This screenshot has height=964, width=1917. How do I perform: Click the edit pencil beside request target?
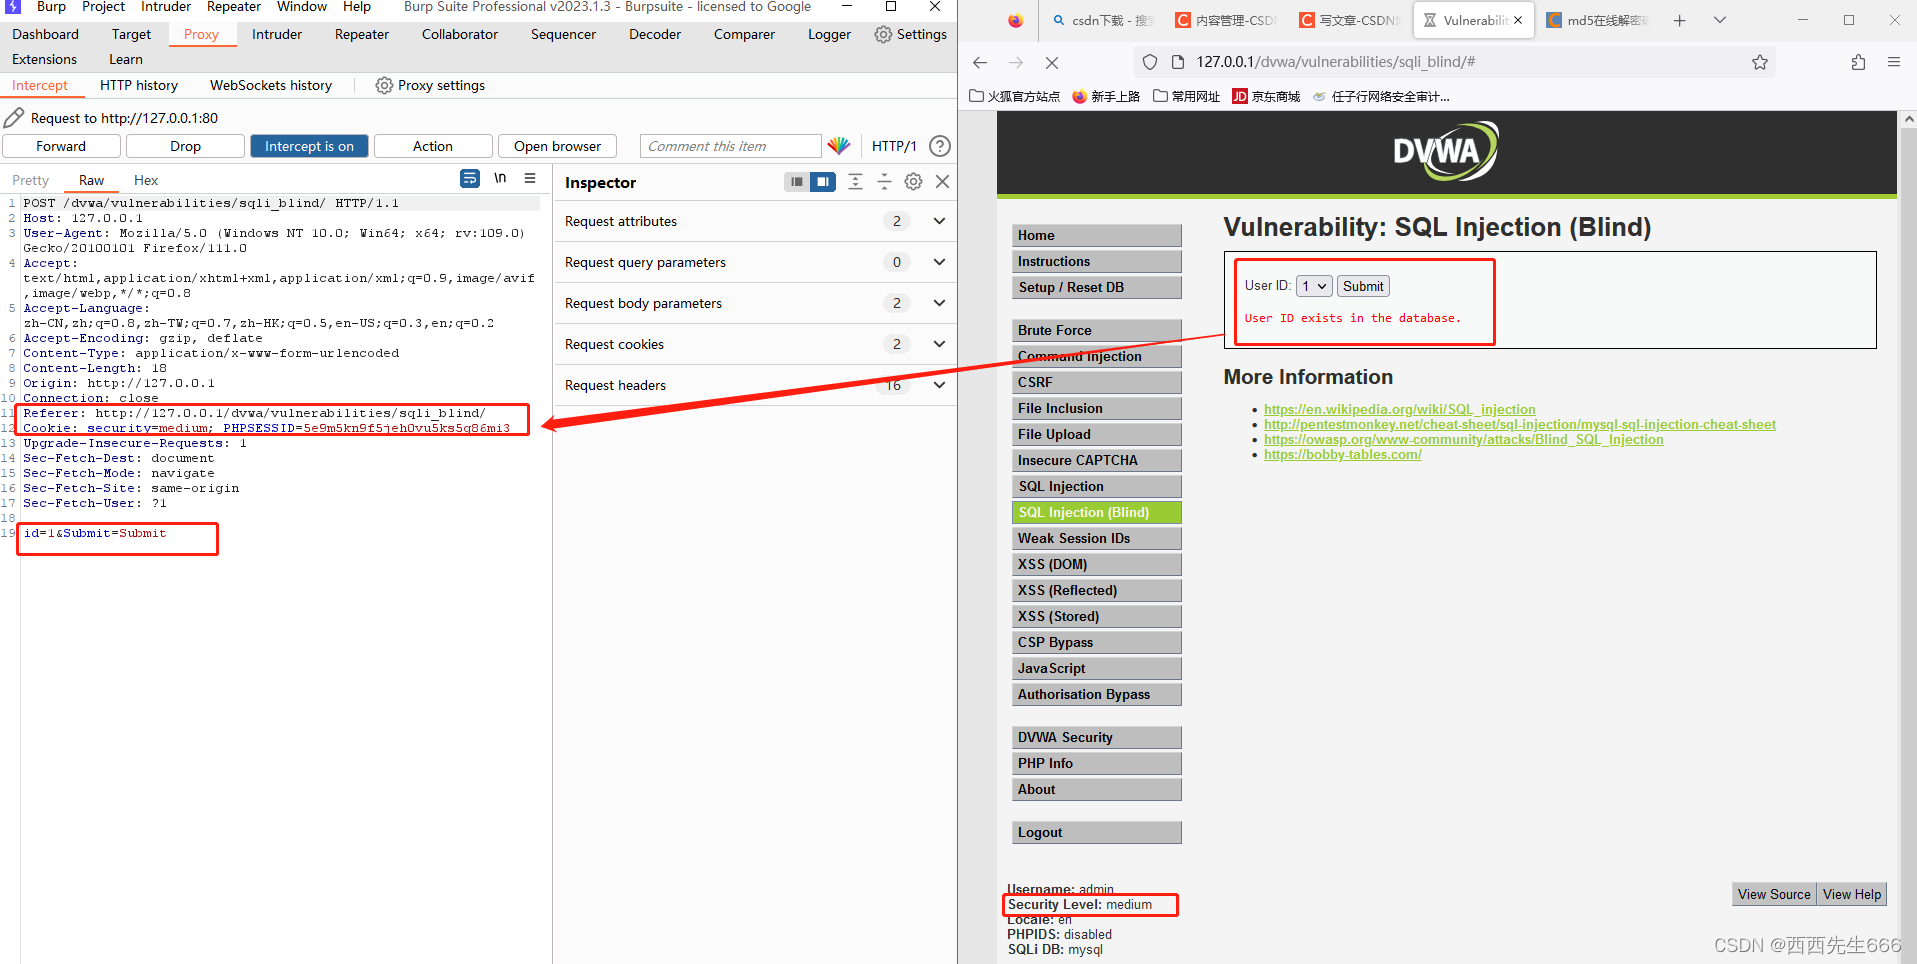(x=14, y=118)
